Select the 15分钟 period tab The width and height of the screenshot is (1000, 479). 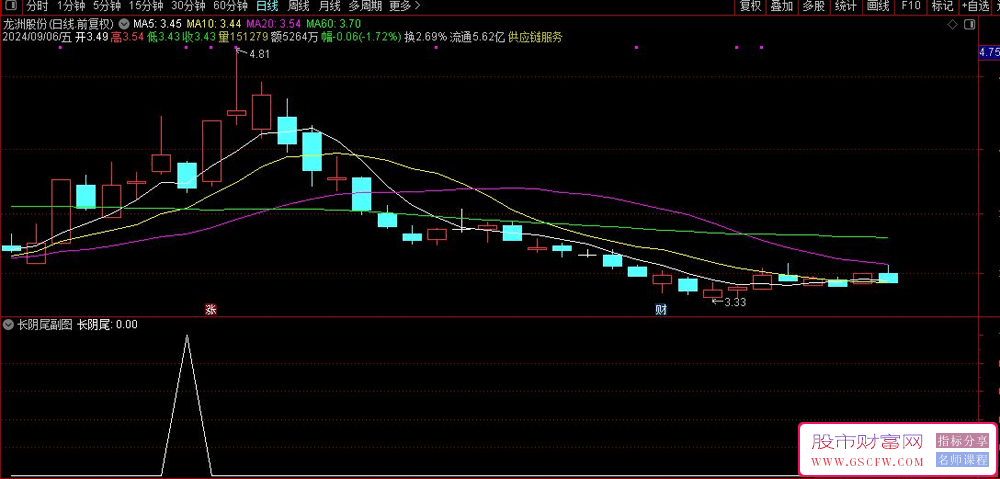tap(145, 6)
